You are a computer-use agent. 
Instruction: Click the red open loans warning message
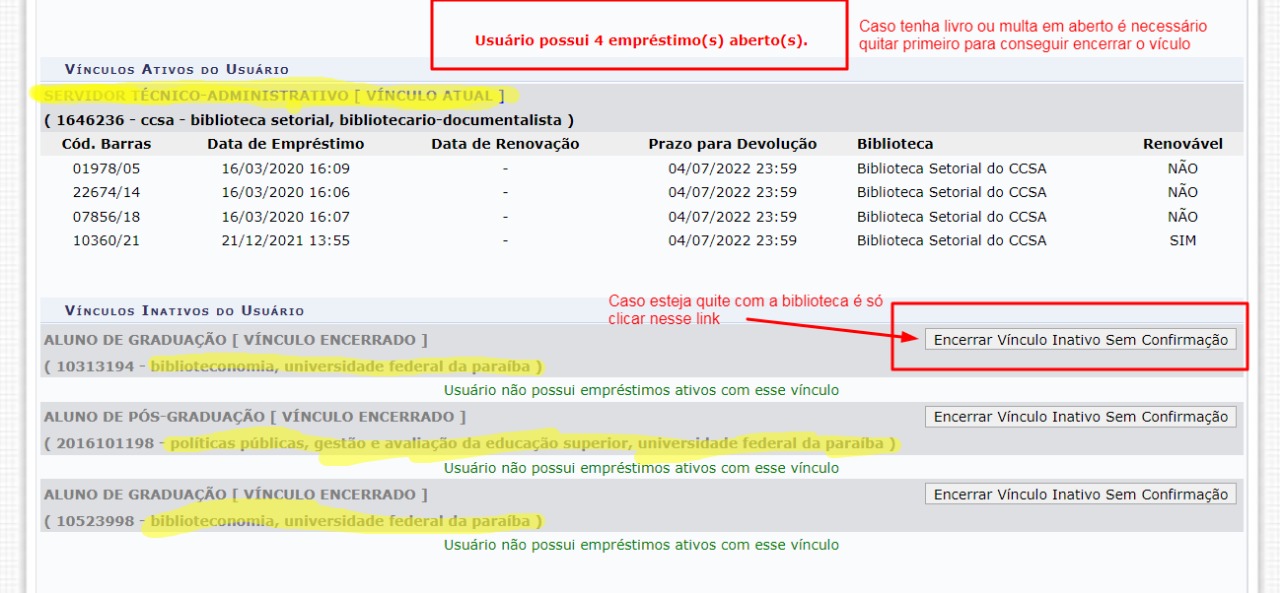640,42
